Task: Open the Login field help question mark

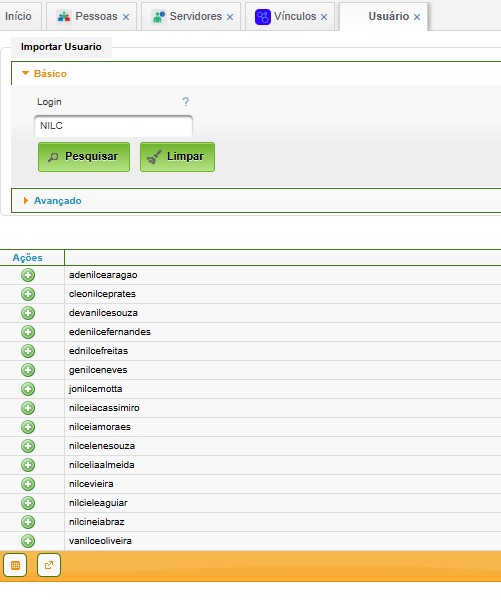Action: point(186,102)
